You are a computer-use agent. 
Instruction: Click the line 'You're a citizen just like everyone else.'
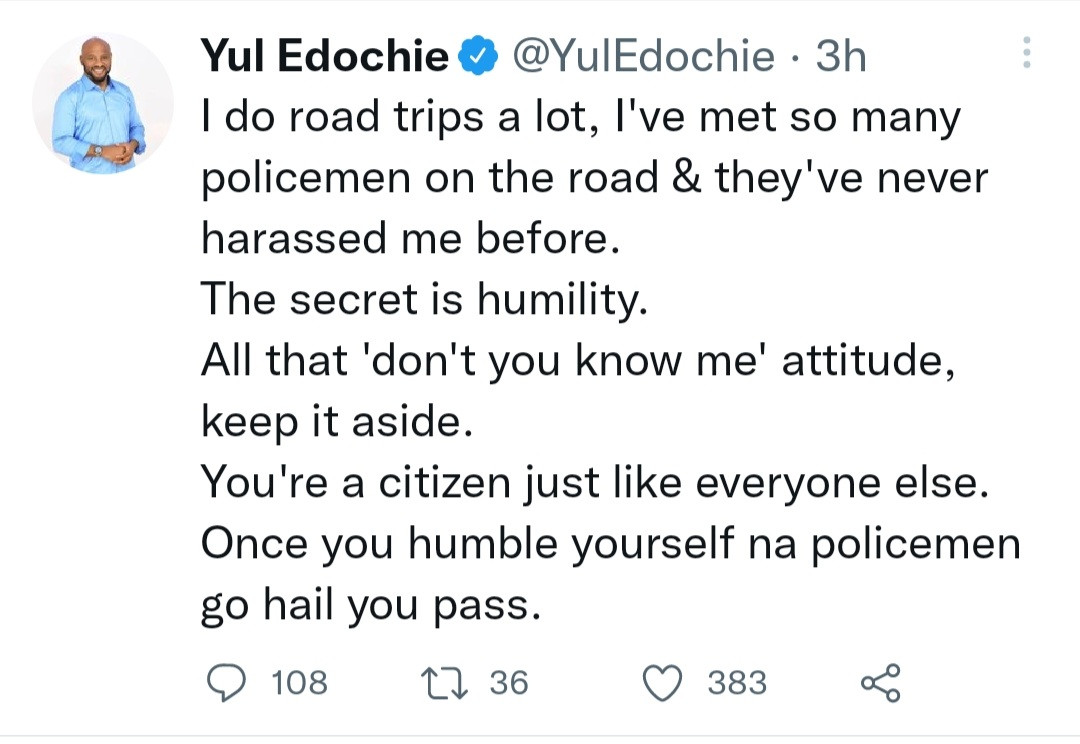coord(594,483)
